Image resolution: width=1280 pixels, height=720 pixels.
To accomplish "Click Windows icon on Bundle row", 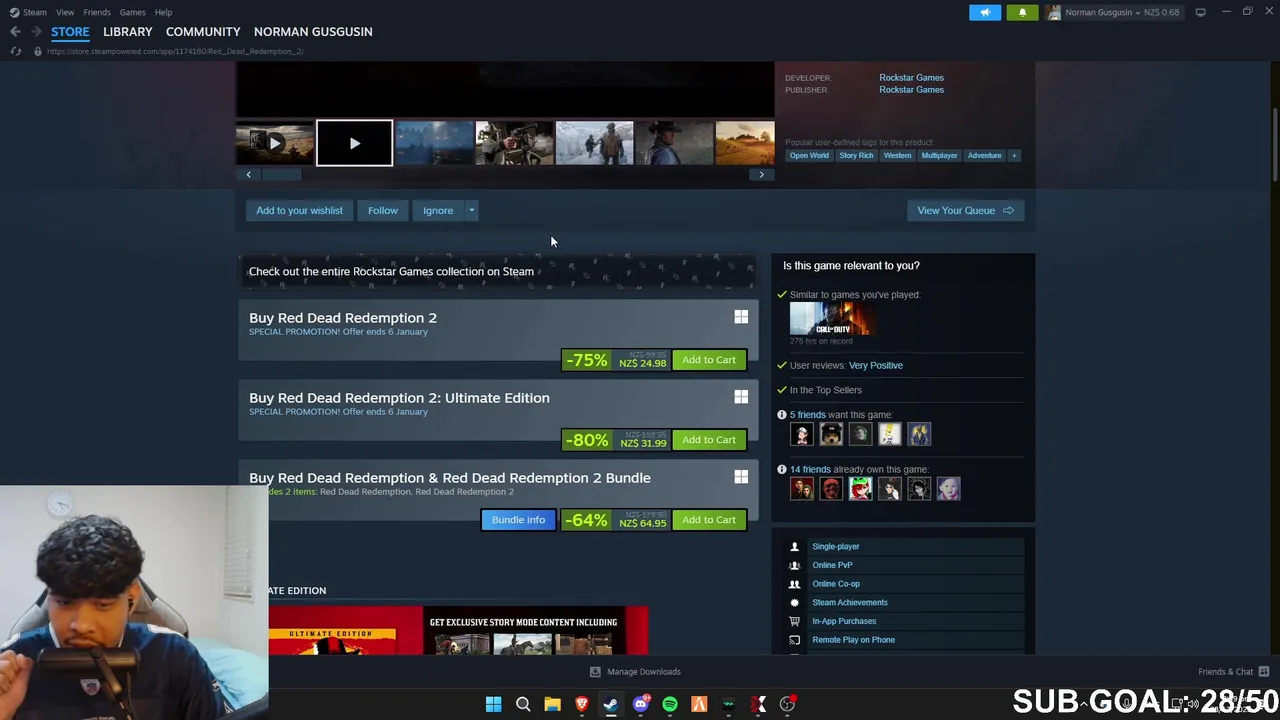I will point(741,477).
